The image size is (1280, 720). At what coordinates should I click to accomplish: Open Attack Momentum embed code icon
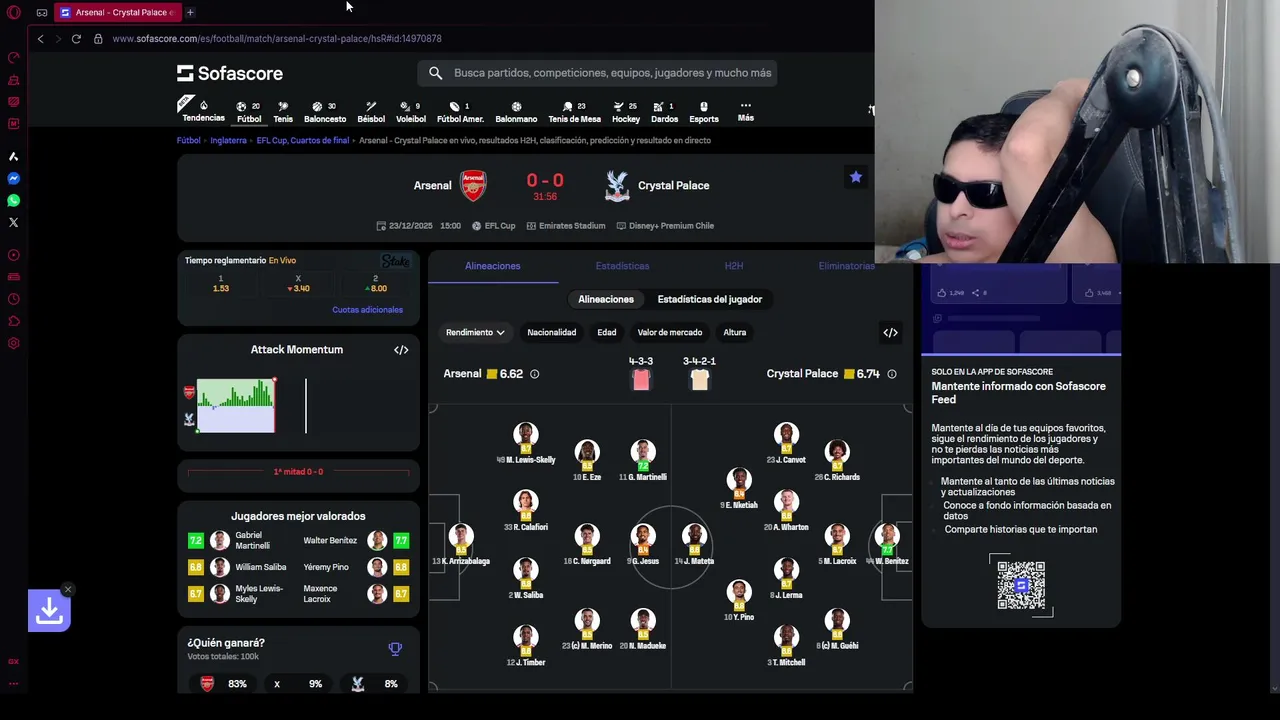click(x=401, y=350)
